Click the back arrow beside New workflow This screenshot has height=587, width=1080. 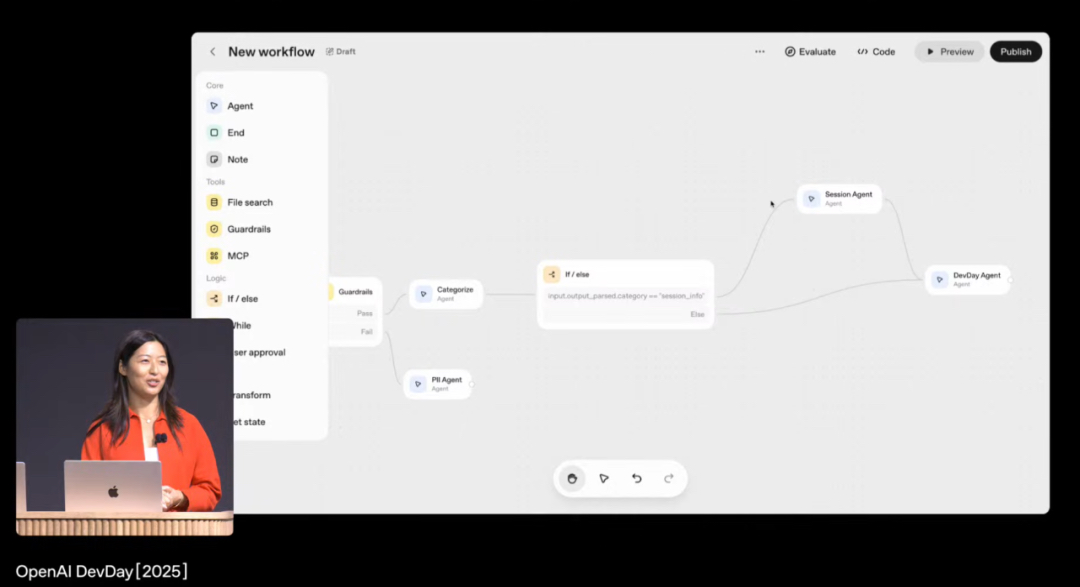(x=212, y=52)
